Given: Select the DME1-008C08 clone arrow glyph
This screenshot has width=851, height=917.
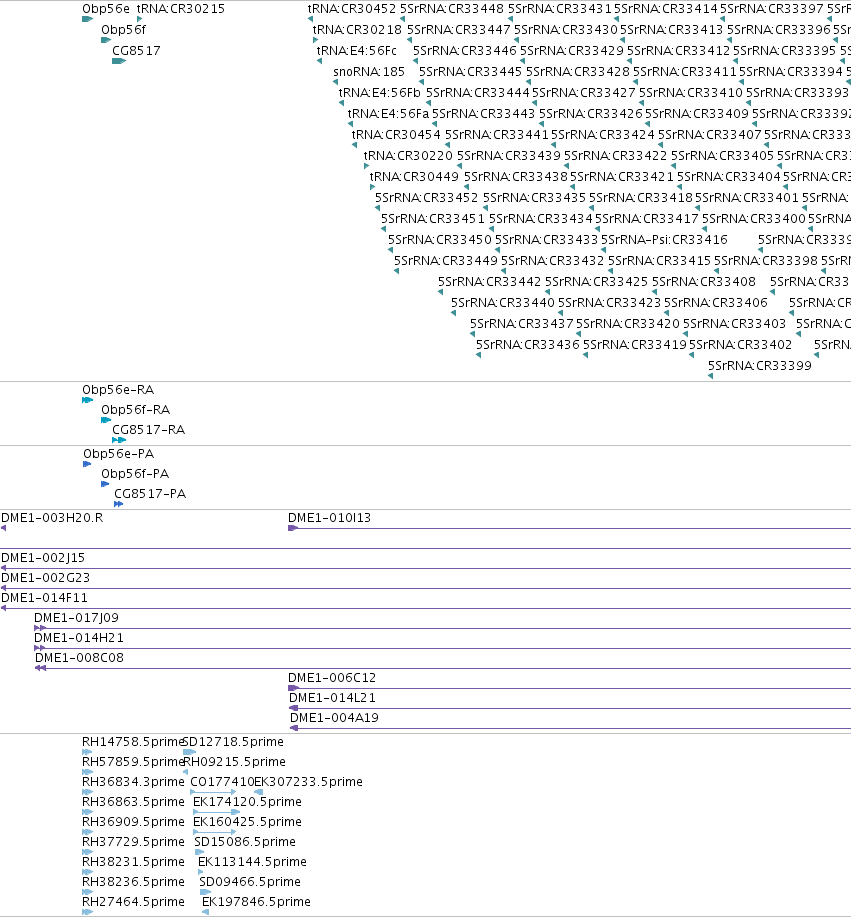Looking at the screenshot, I should point(40,668).
